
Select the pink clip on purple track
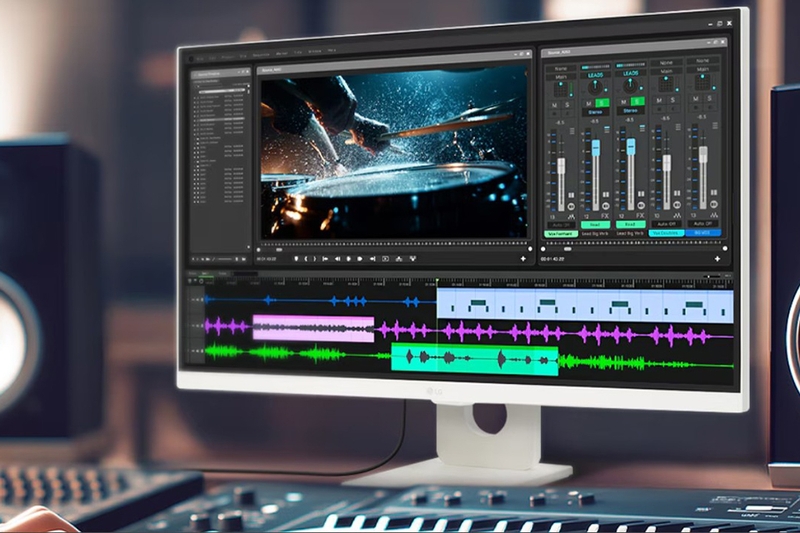pyautogui.click(x=313, y=328)
